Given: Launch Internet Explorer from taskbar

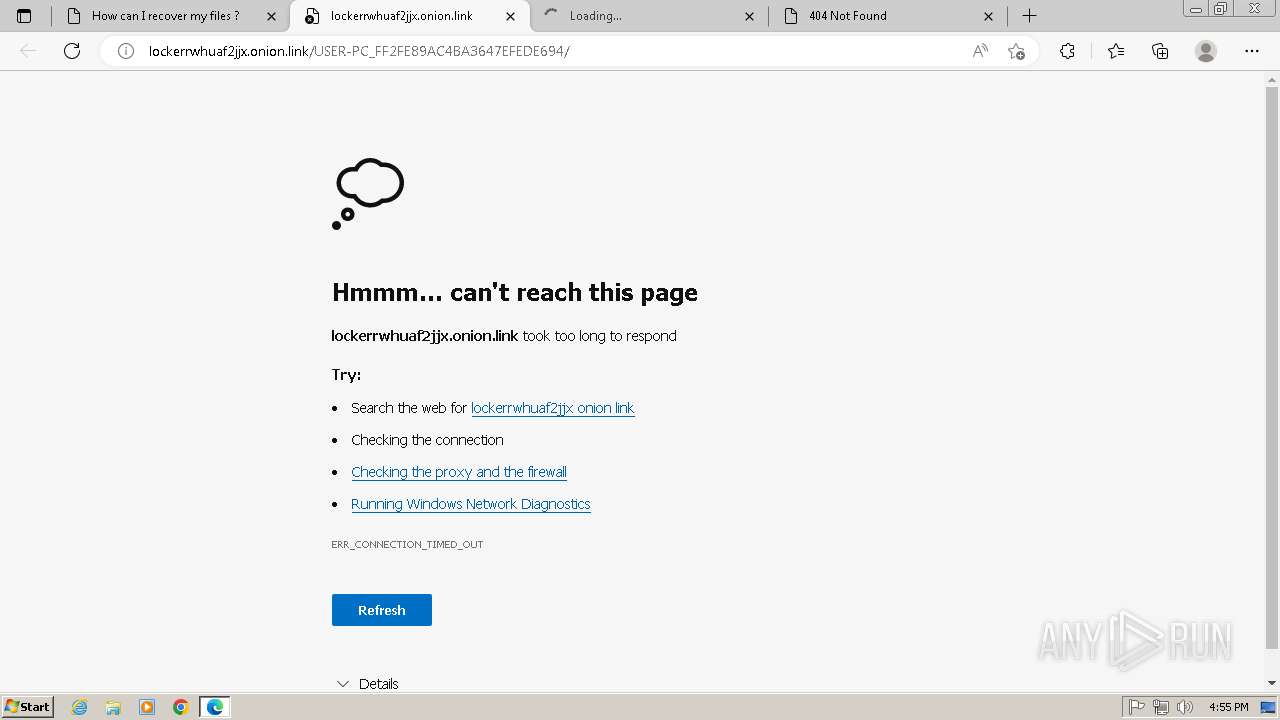Looking at the screenshot, I should click(x=80, y=707).
